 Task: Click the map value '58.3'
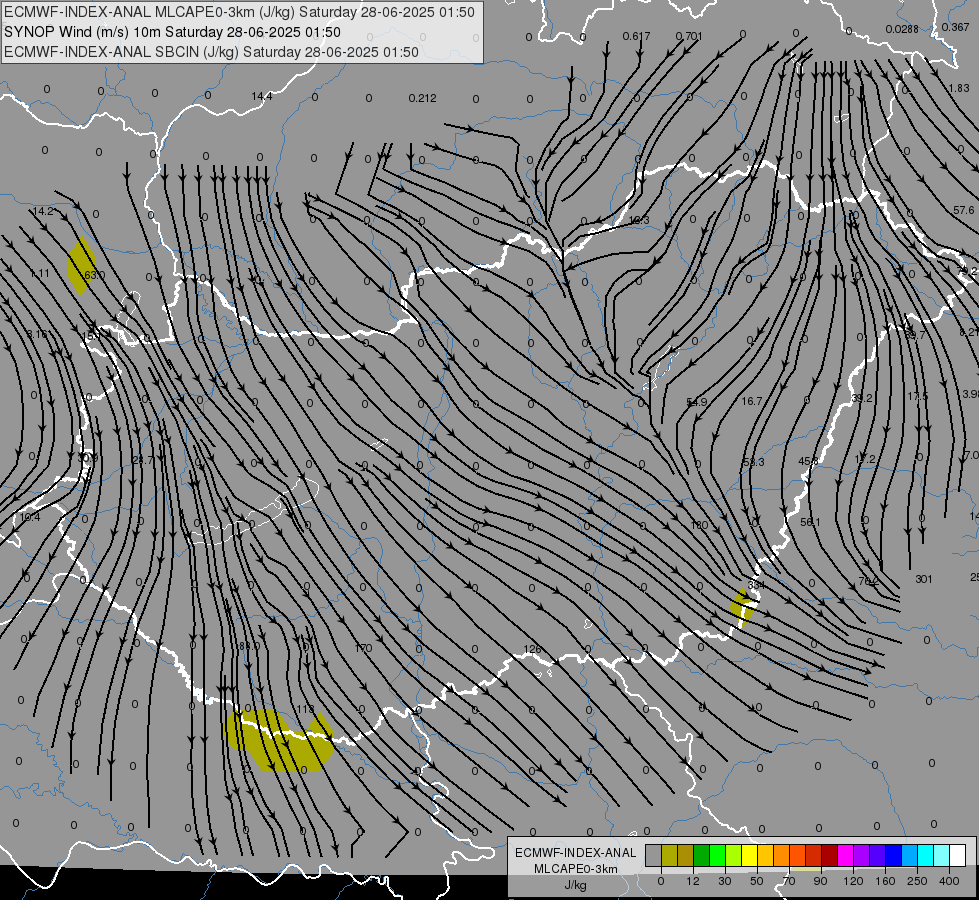pyautogui.click(x=754, y=462)
